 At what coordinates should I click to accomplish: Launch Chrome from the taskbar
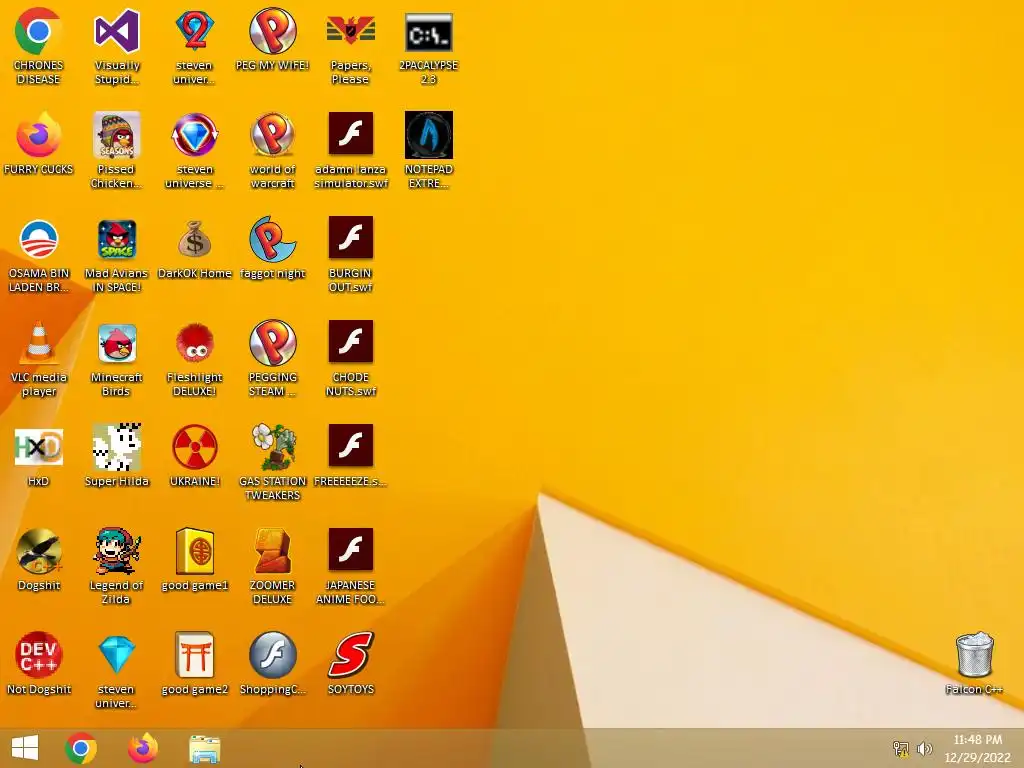pos(81,748)
